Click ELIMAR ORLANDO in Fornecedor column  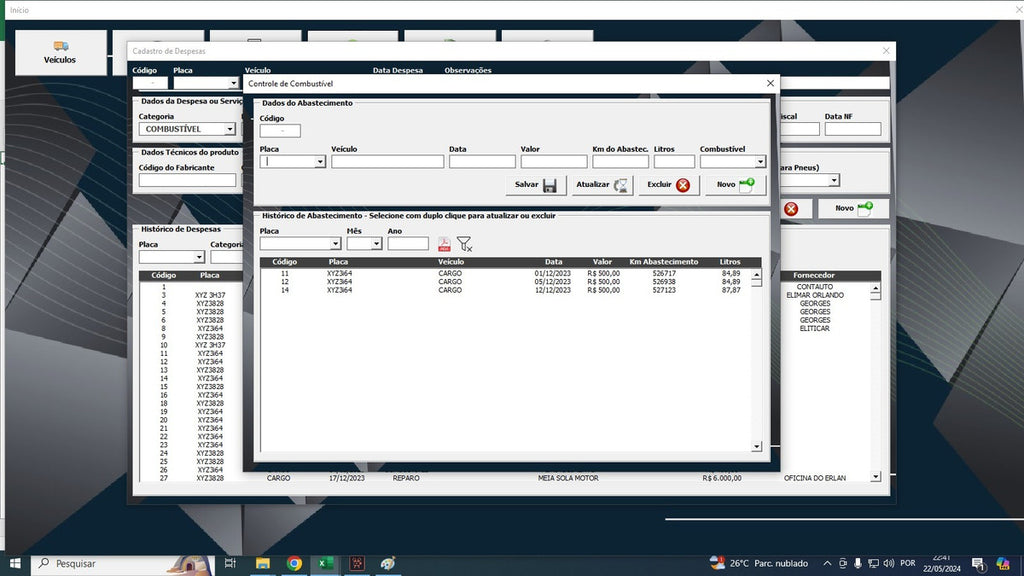point(815,295)
